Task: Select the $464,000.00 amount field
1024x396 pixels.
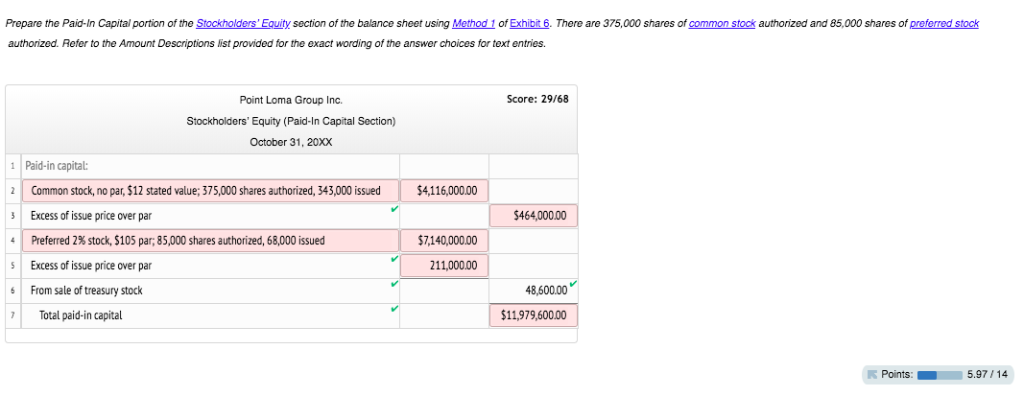Action: [x=534, y=216]
